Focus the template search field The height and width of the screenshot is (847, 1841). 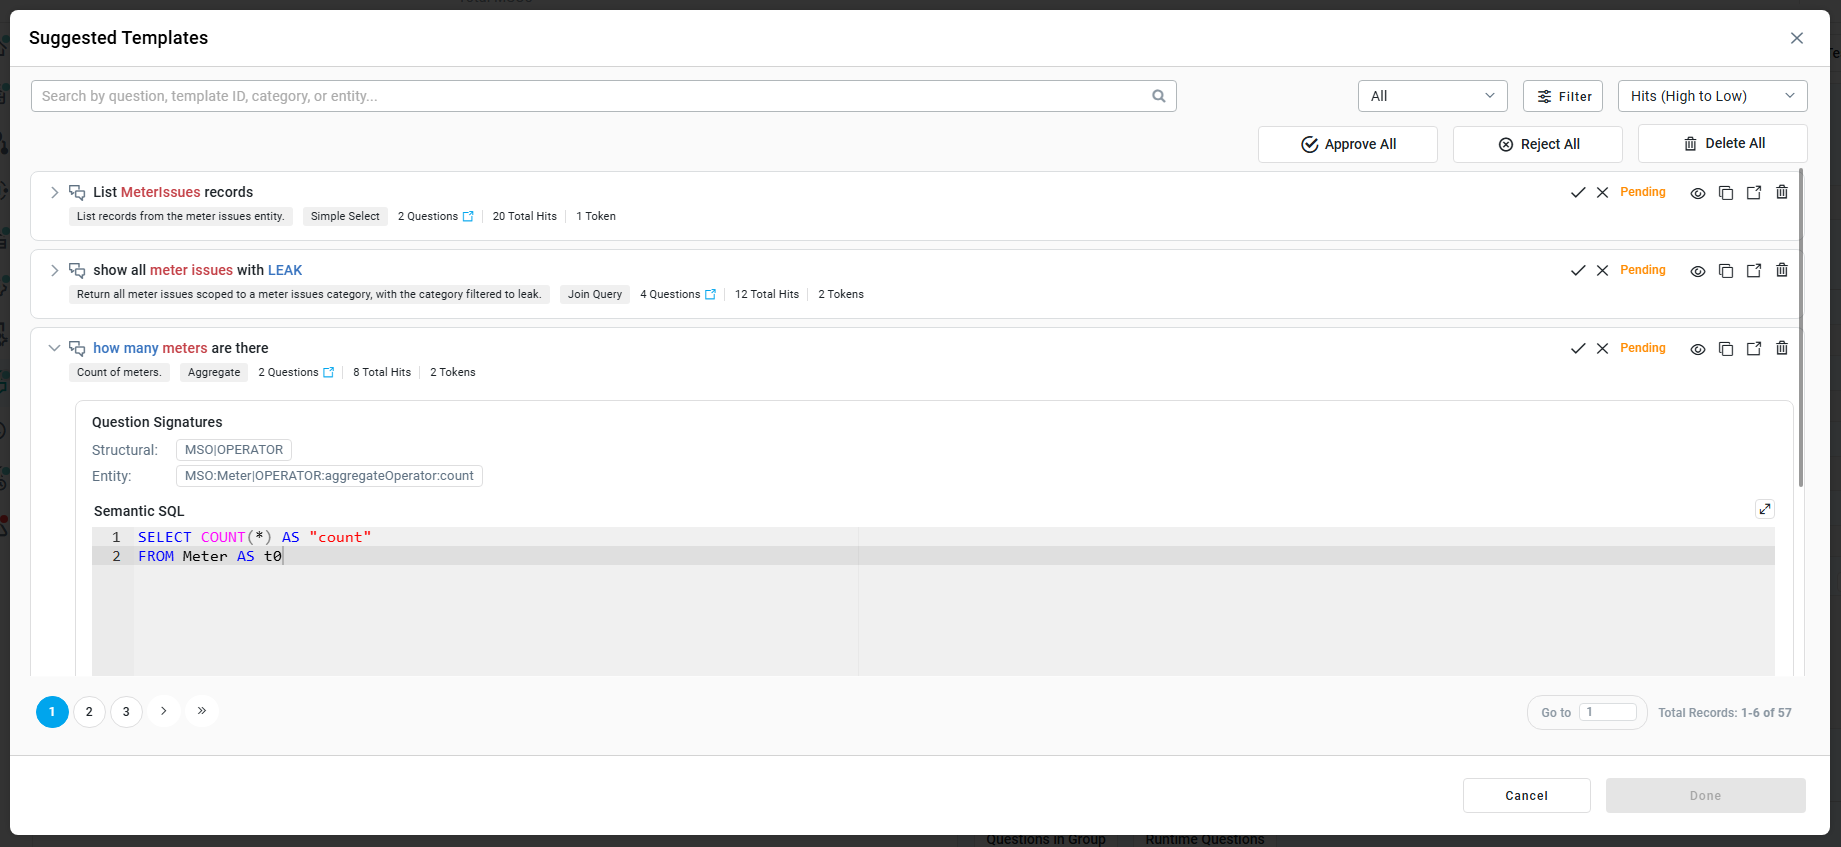(604, 96)
